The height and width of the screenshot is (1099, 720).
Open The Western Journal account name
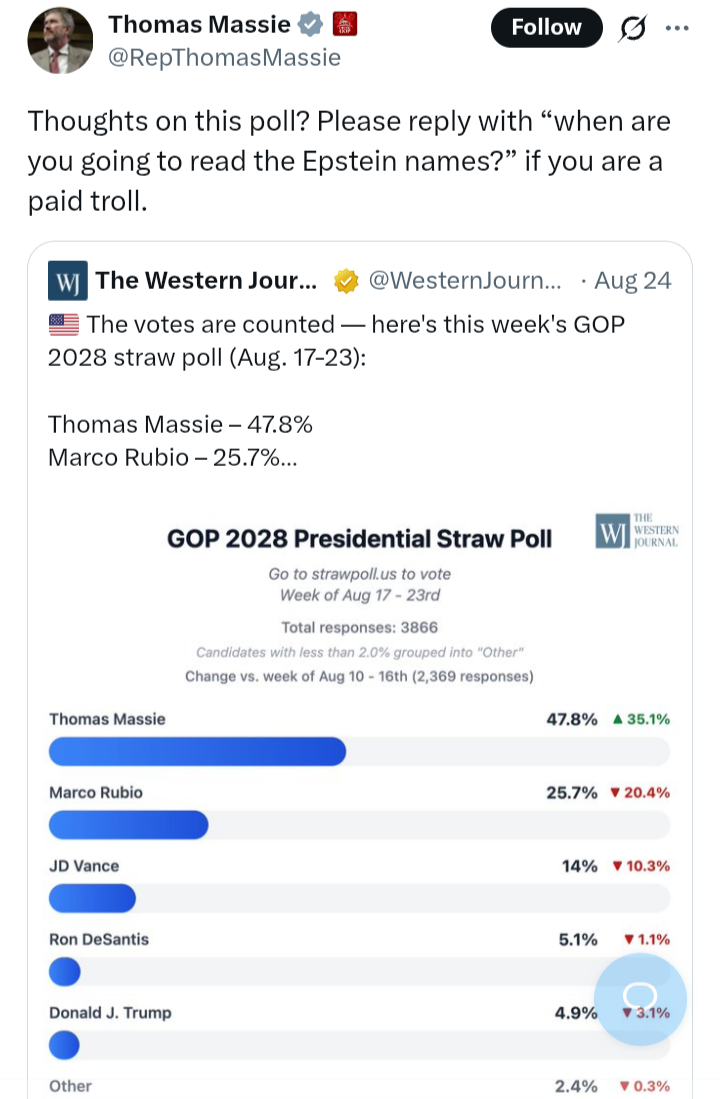(206, 280)
